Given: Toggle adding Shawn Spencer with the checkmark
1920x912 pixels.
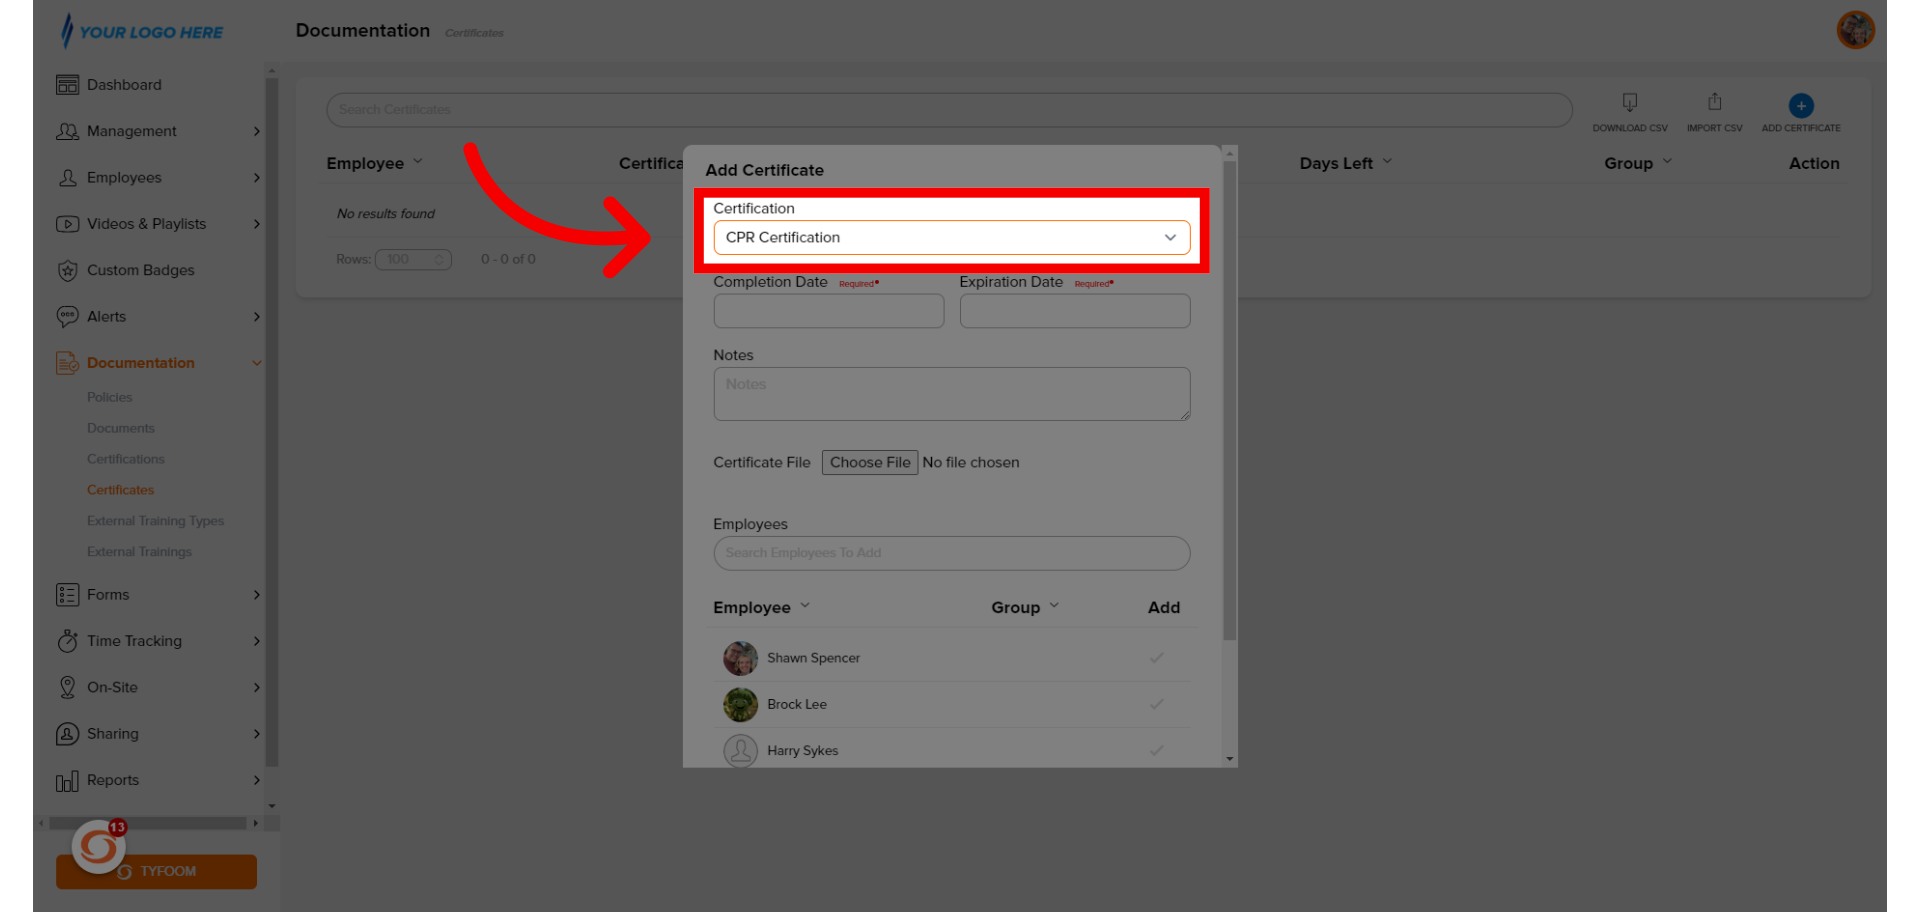Looking at the screenshot, I should click(x=1157, y=658).
